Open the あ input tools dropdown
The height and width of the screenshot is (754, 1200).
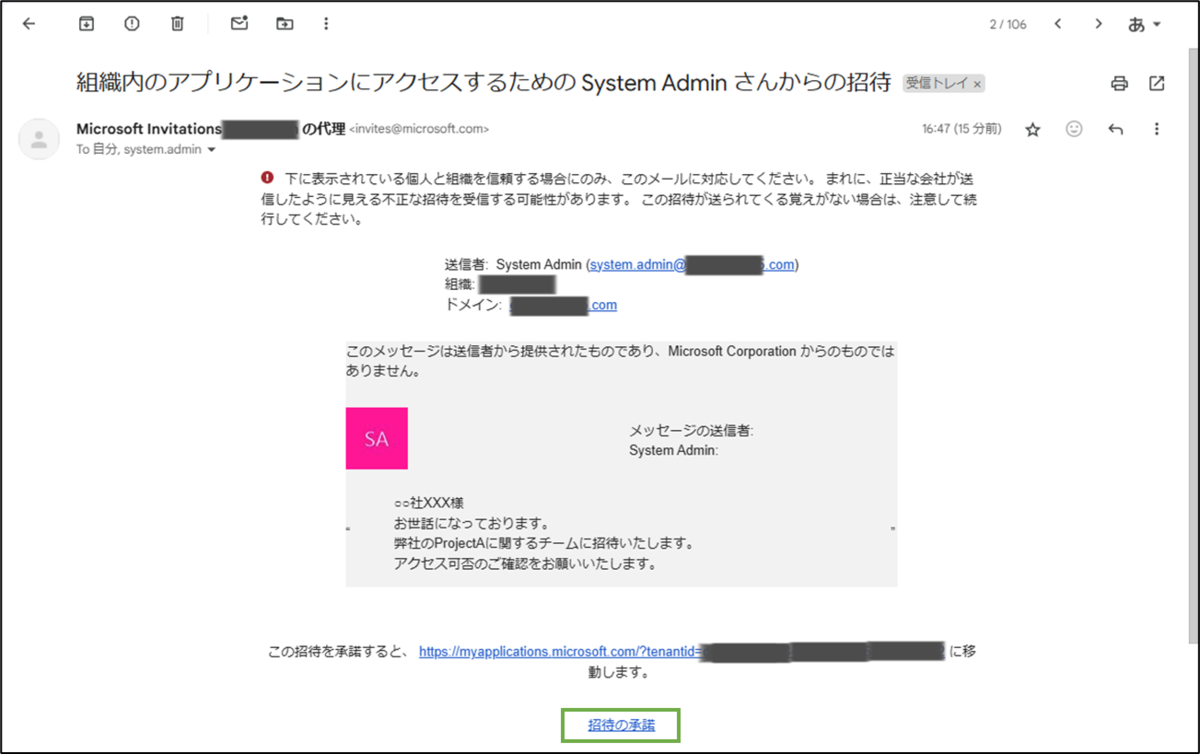click(1145, 24)
